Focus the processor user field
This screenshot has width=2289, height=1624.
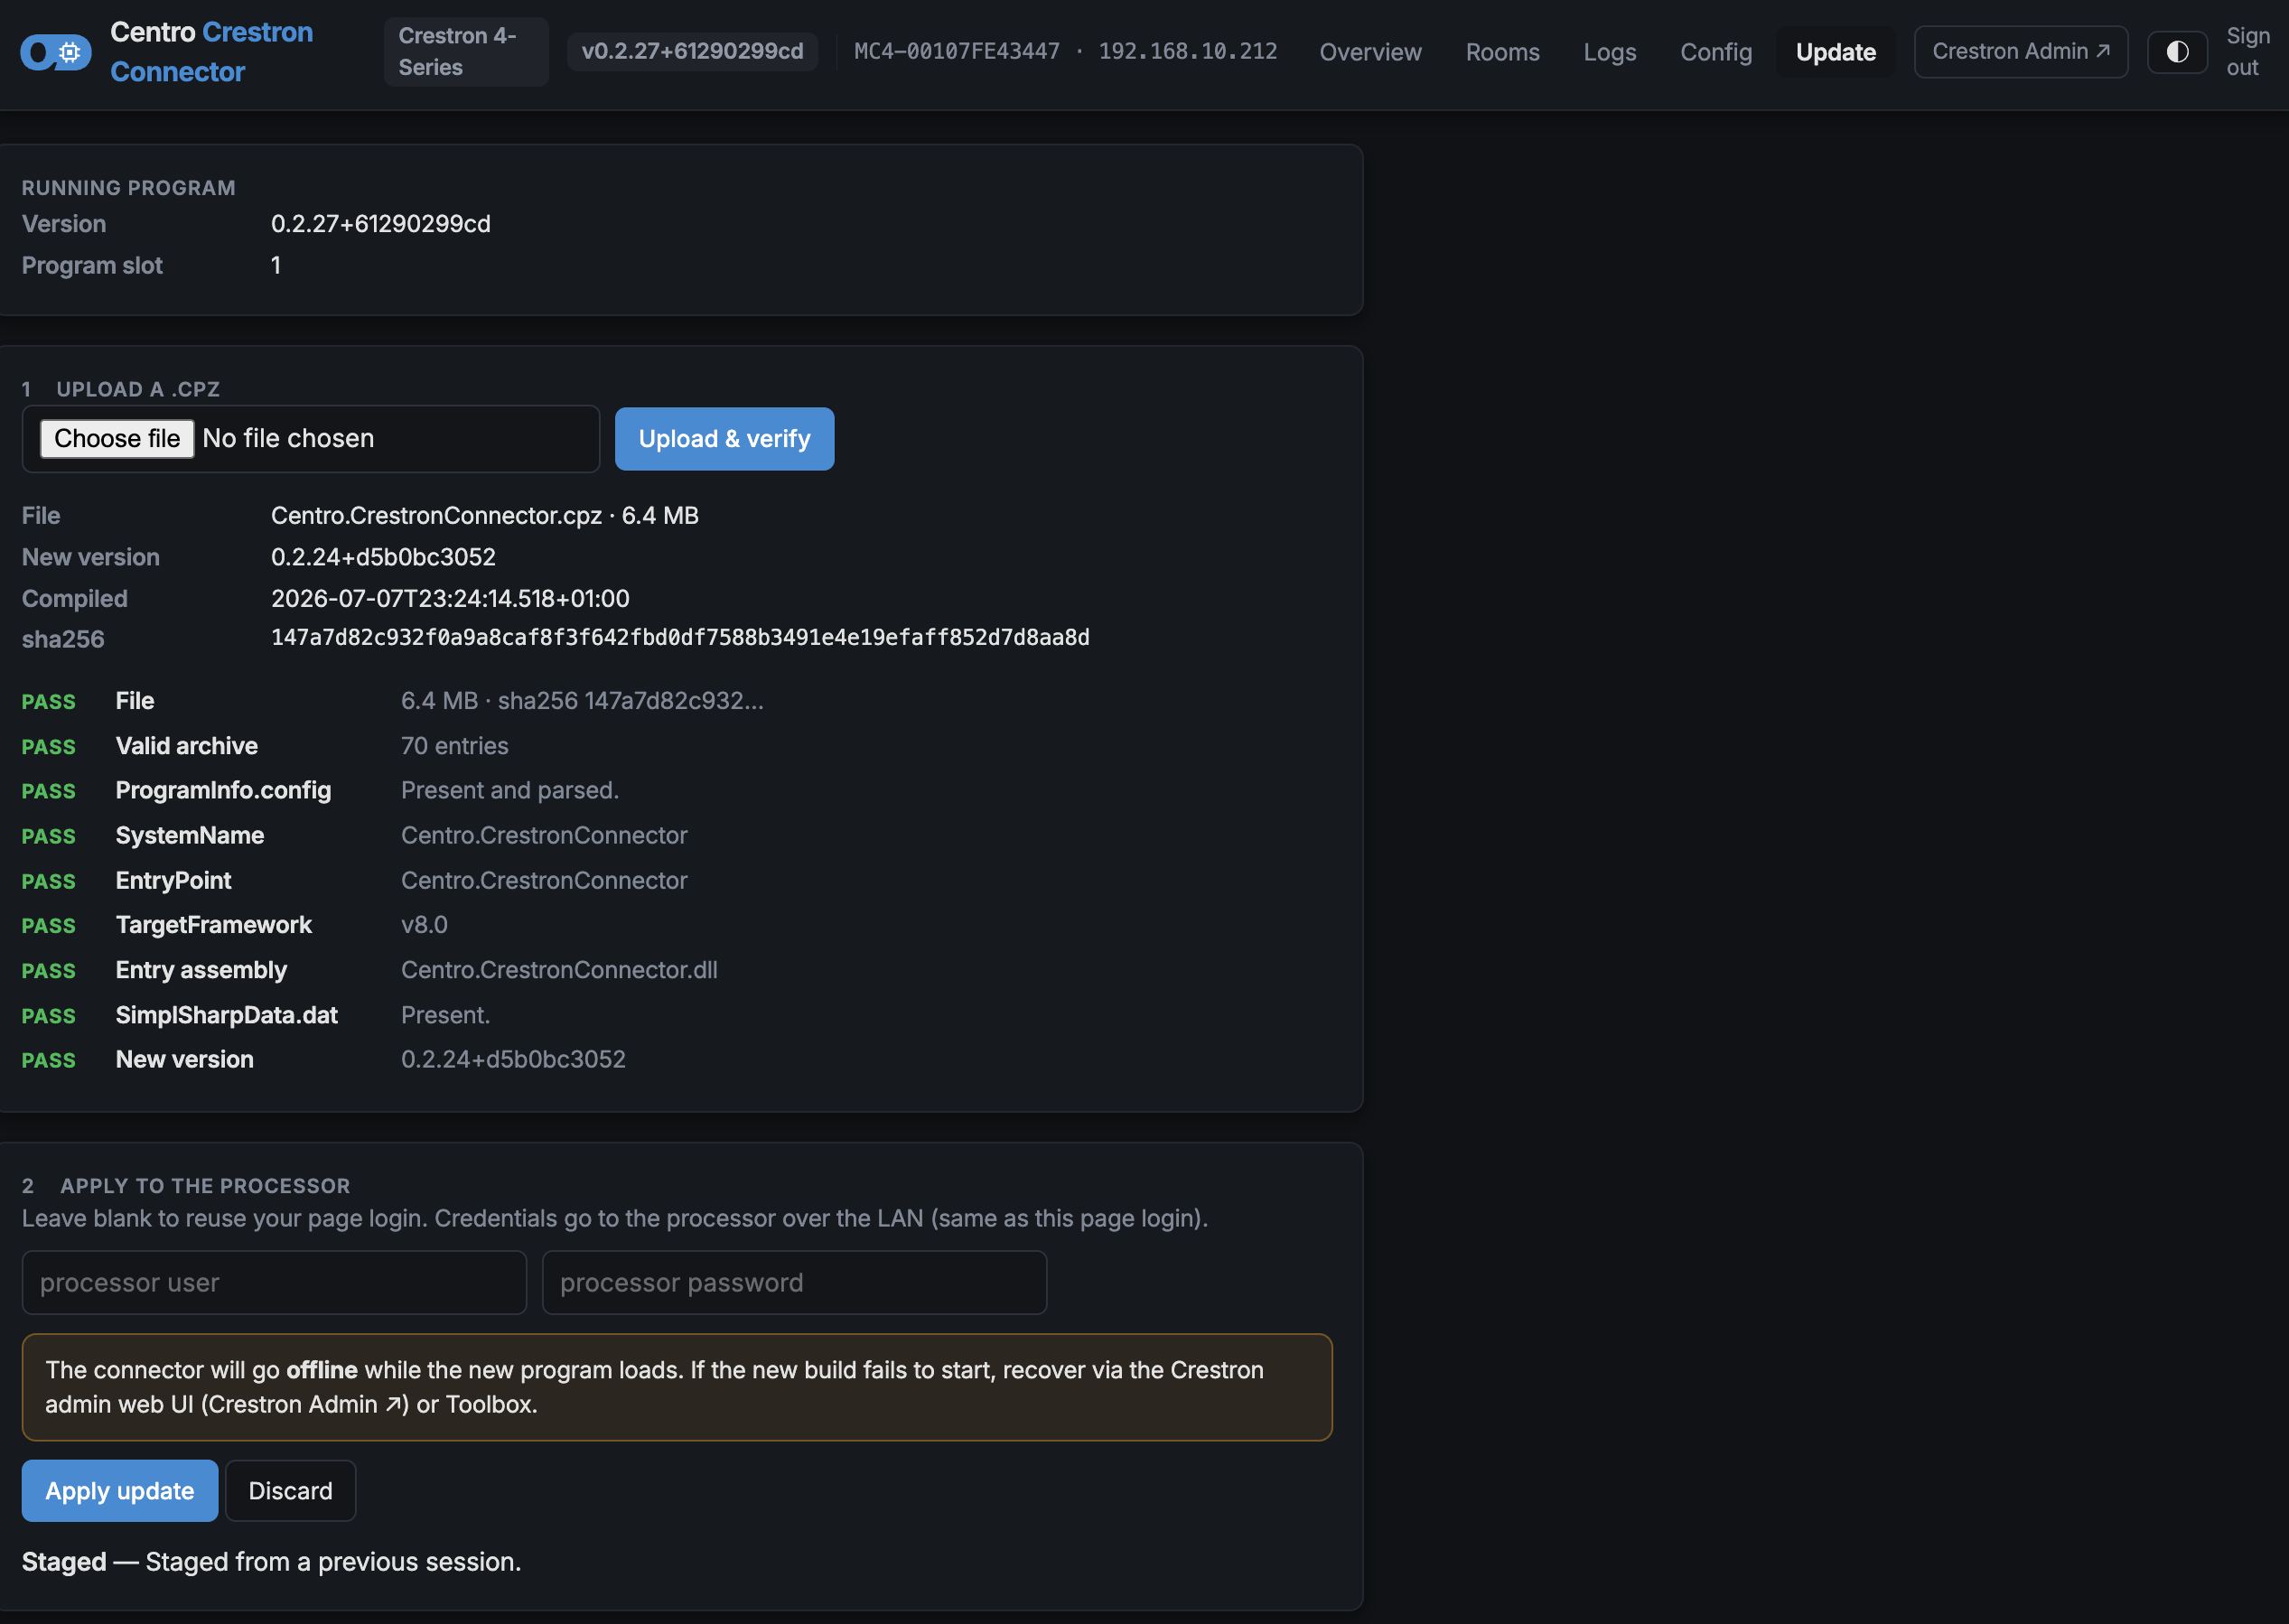[274, 1282]
